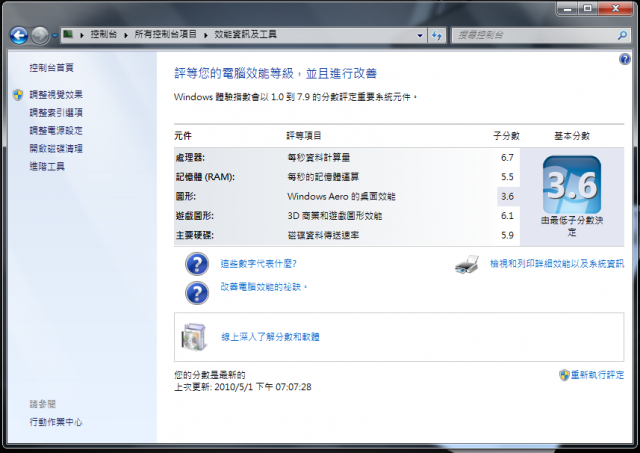
Task: Click the Forward navigation arrow button
Action: (40, 36)
